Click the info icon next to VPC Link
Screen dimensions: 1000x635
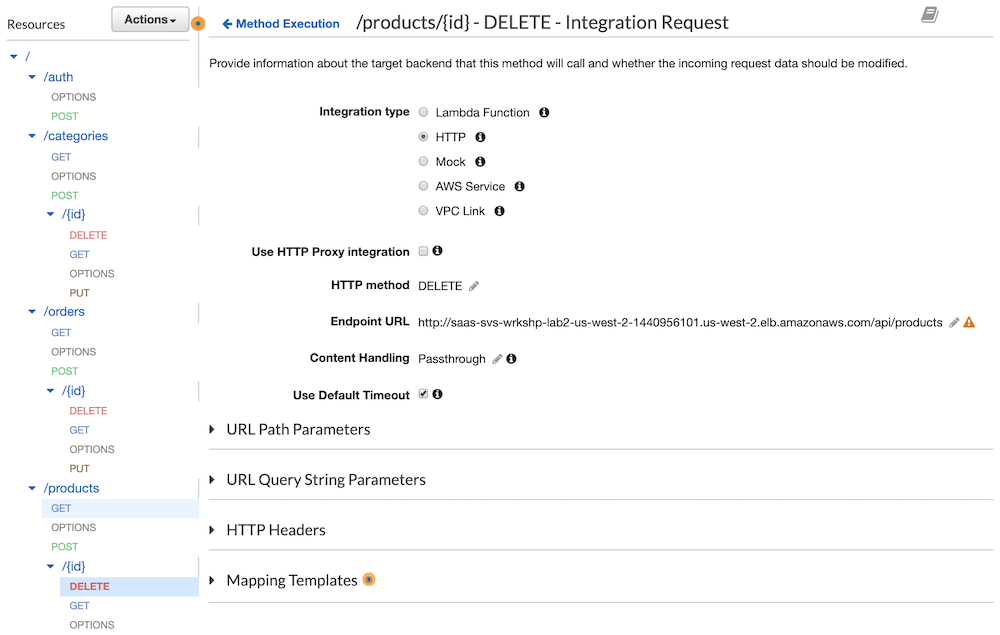tap(499, 211)
